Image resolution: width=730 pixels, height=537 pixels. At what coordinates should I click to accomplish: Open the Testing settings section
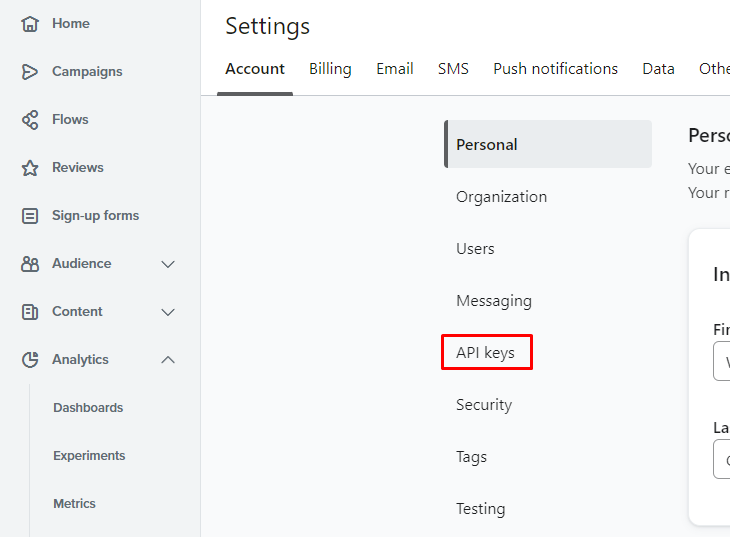coord(480,509)
